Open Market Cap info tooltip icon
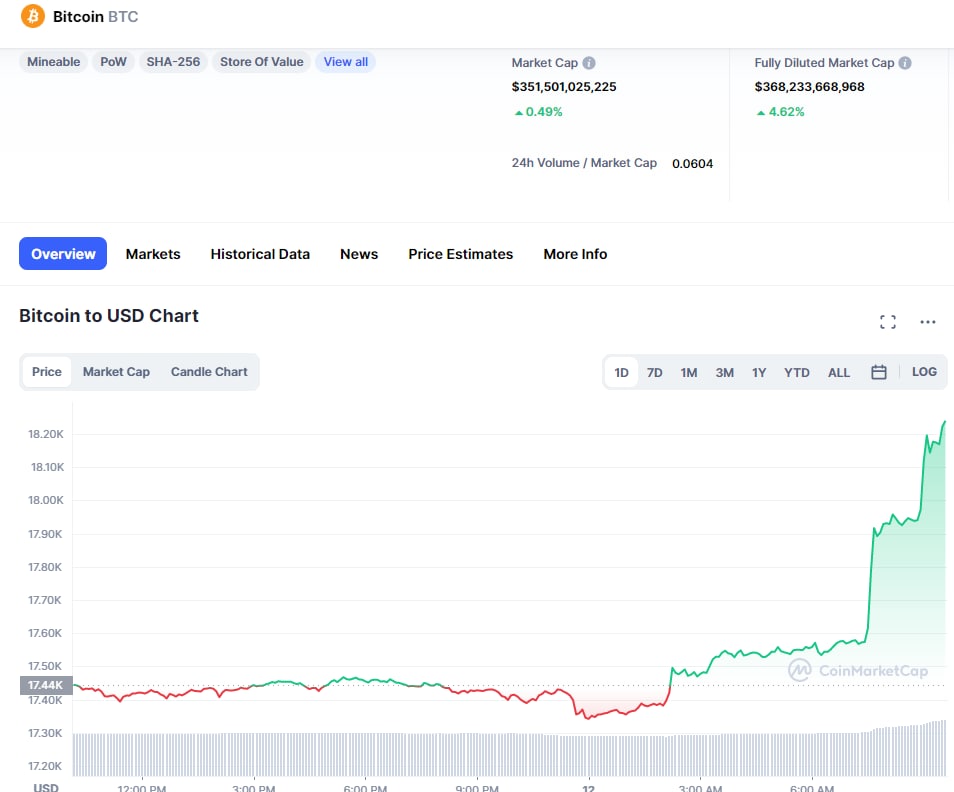The height and width of the screenshot is (792, 954). 589,63
